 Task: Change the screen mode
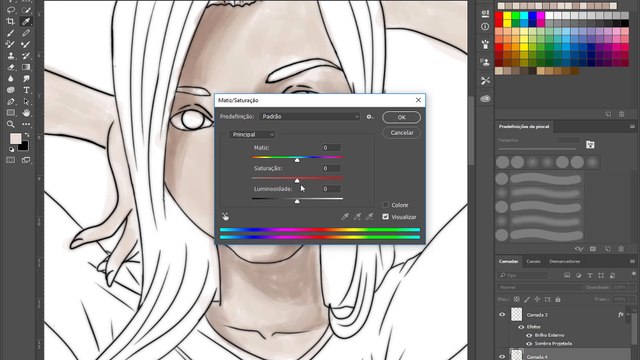26,160
